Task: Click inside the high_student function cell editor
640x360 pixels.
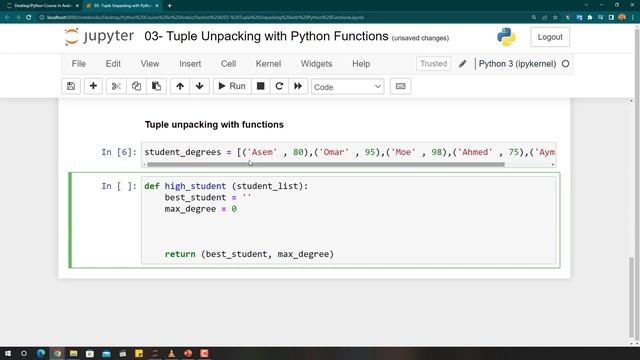Action: (349, 220)
